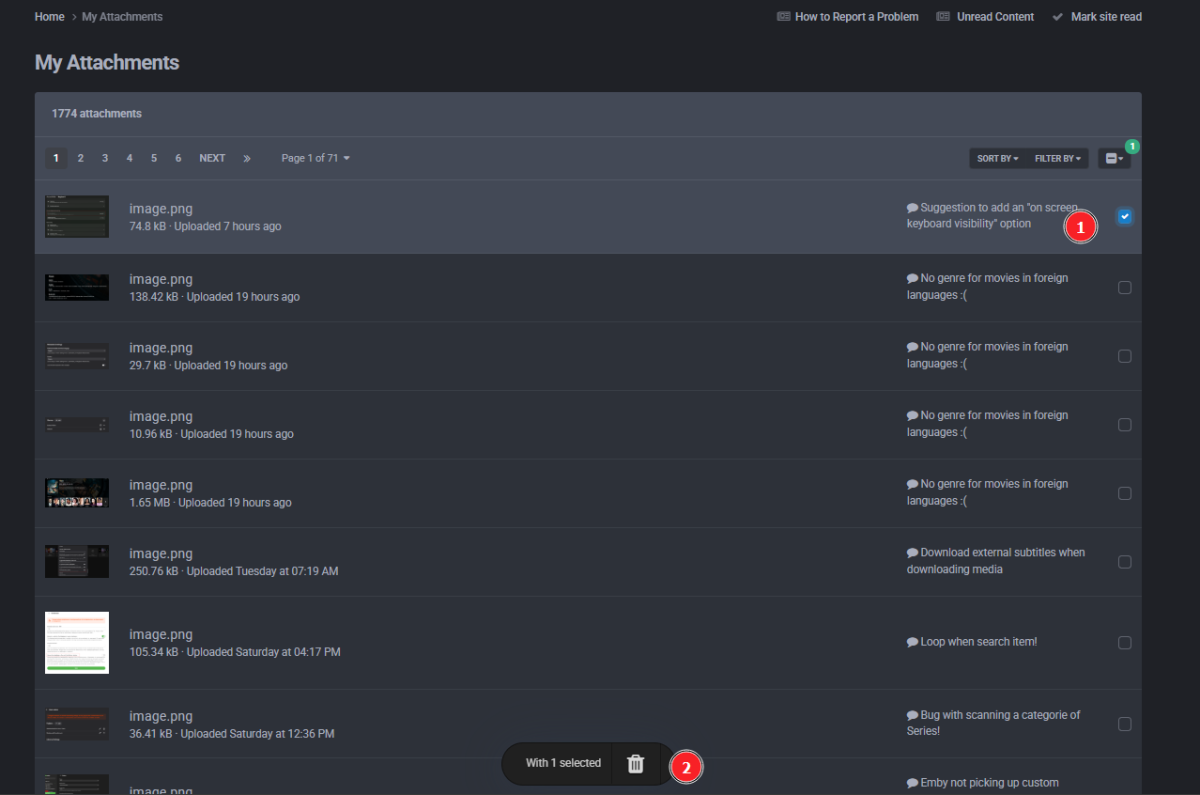Click the NEXT page button
The height and width of the screenshot is (795, 1200).
(212, 158)
